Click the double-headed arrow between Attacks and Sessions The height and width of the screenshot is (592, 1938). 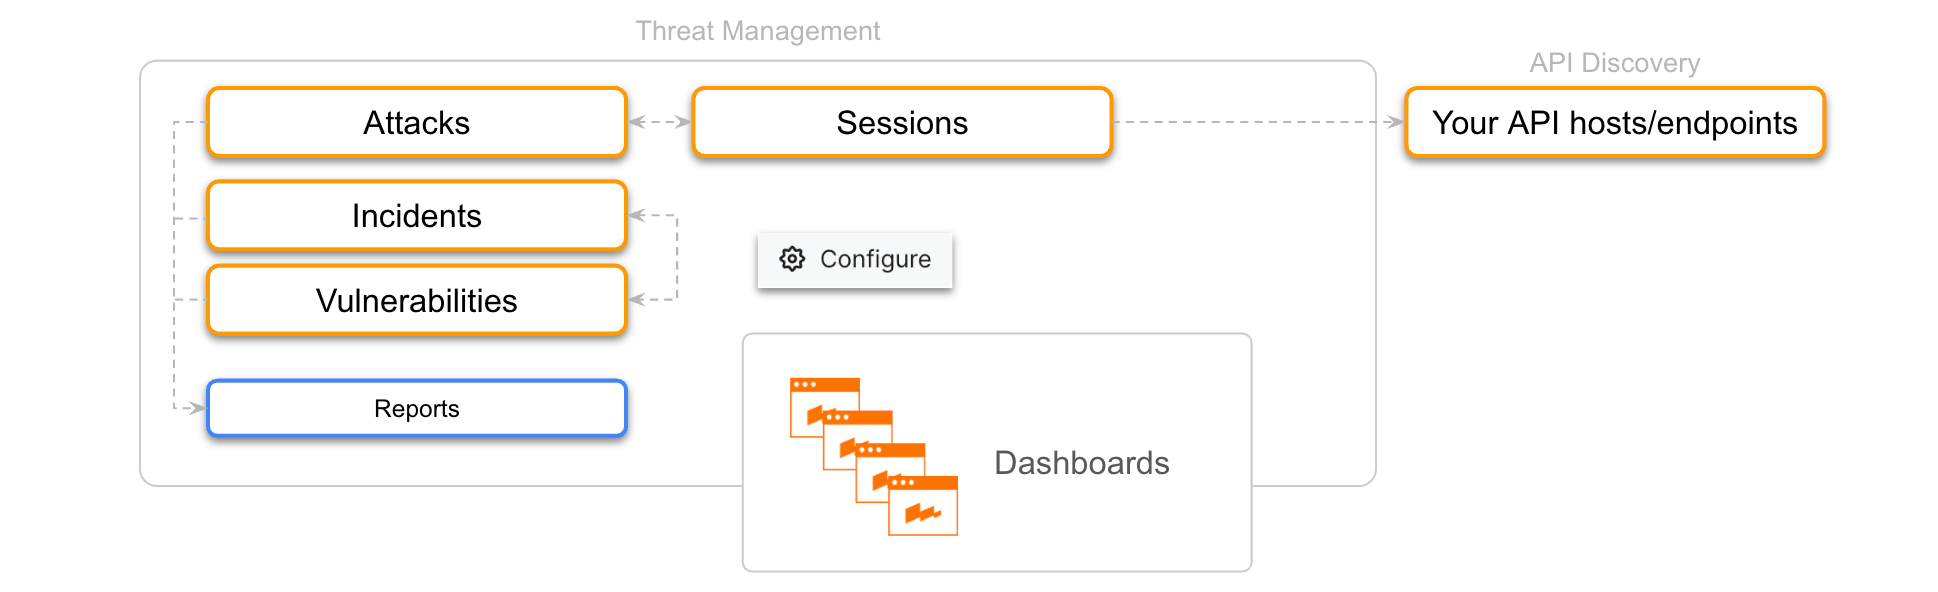pyautogui.click(x=660, y=122)
